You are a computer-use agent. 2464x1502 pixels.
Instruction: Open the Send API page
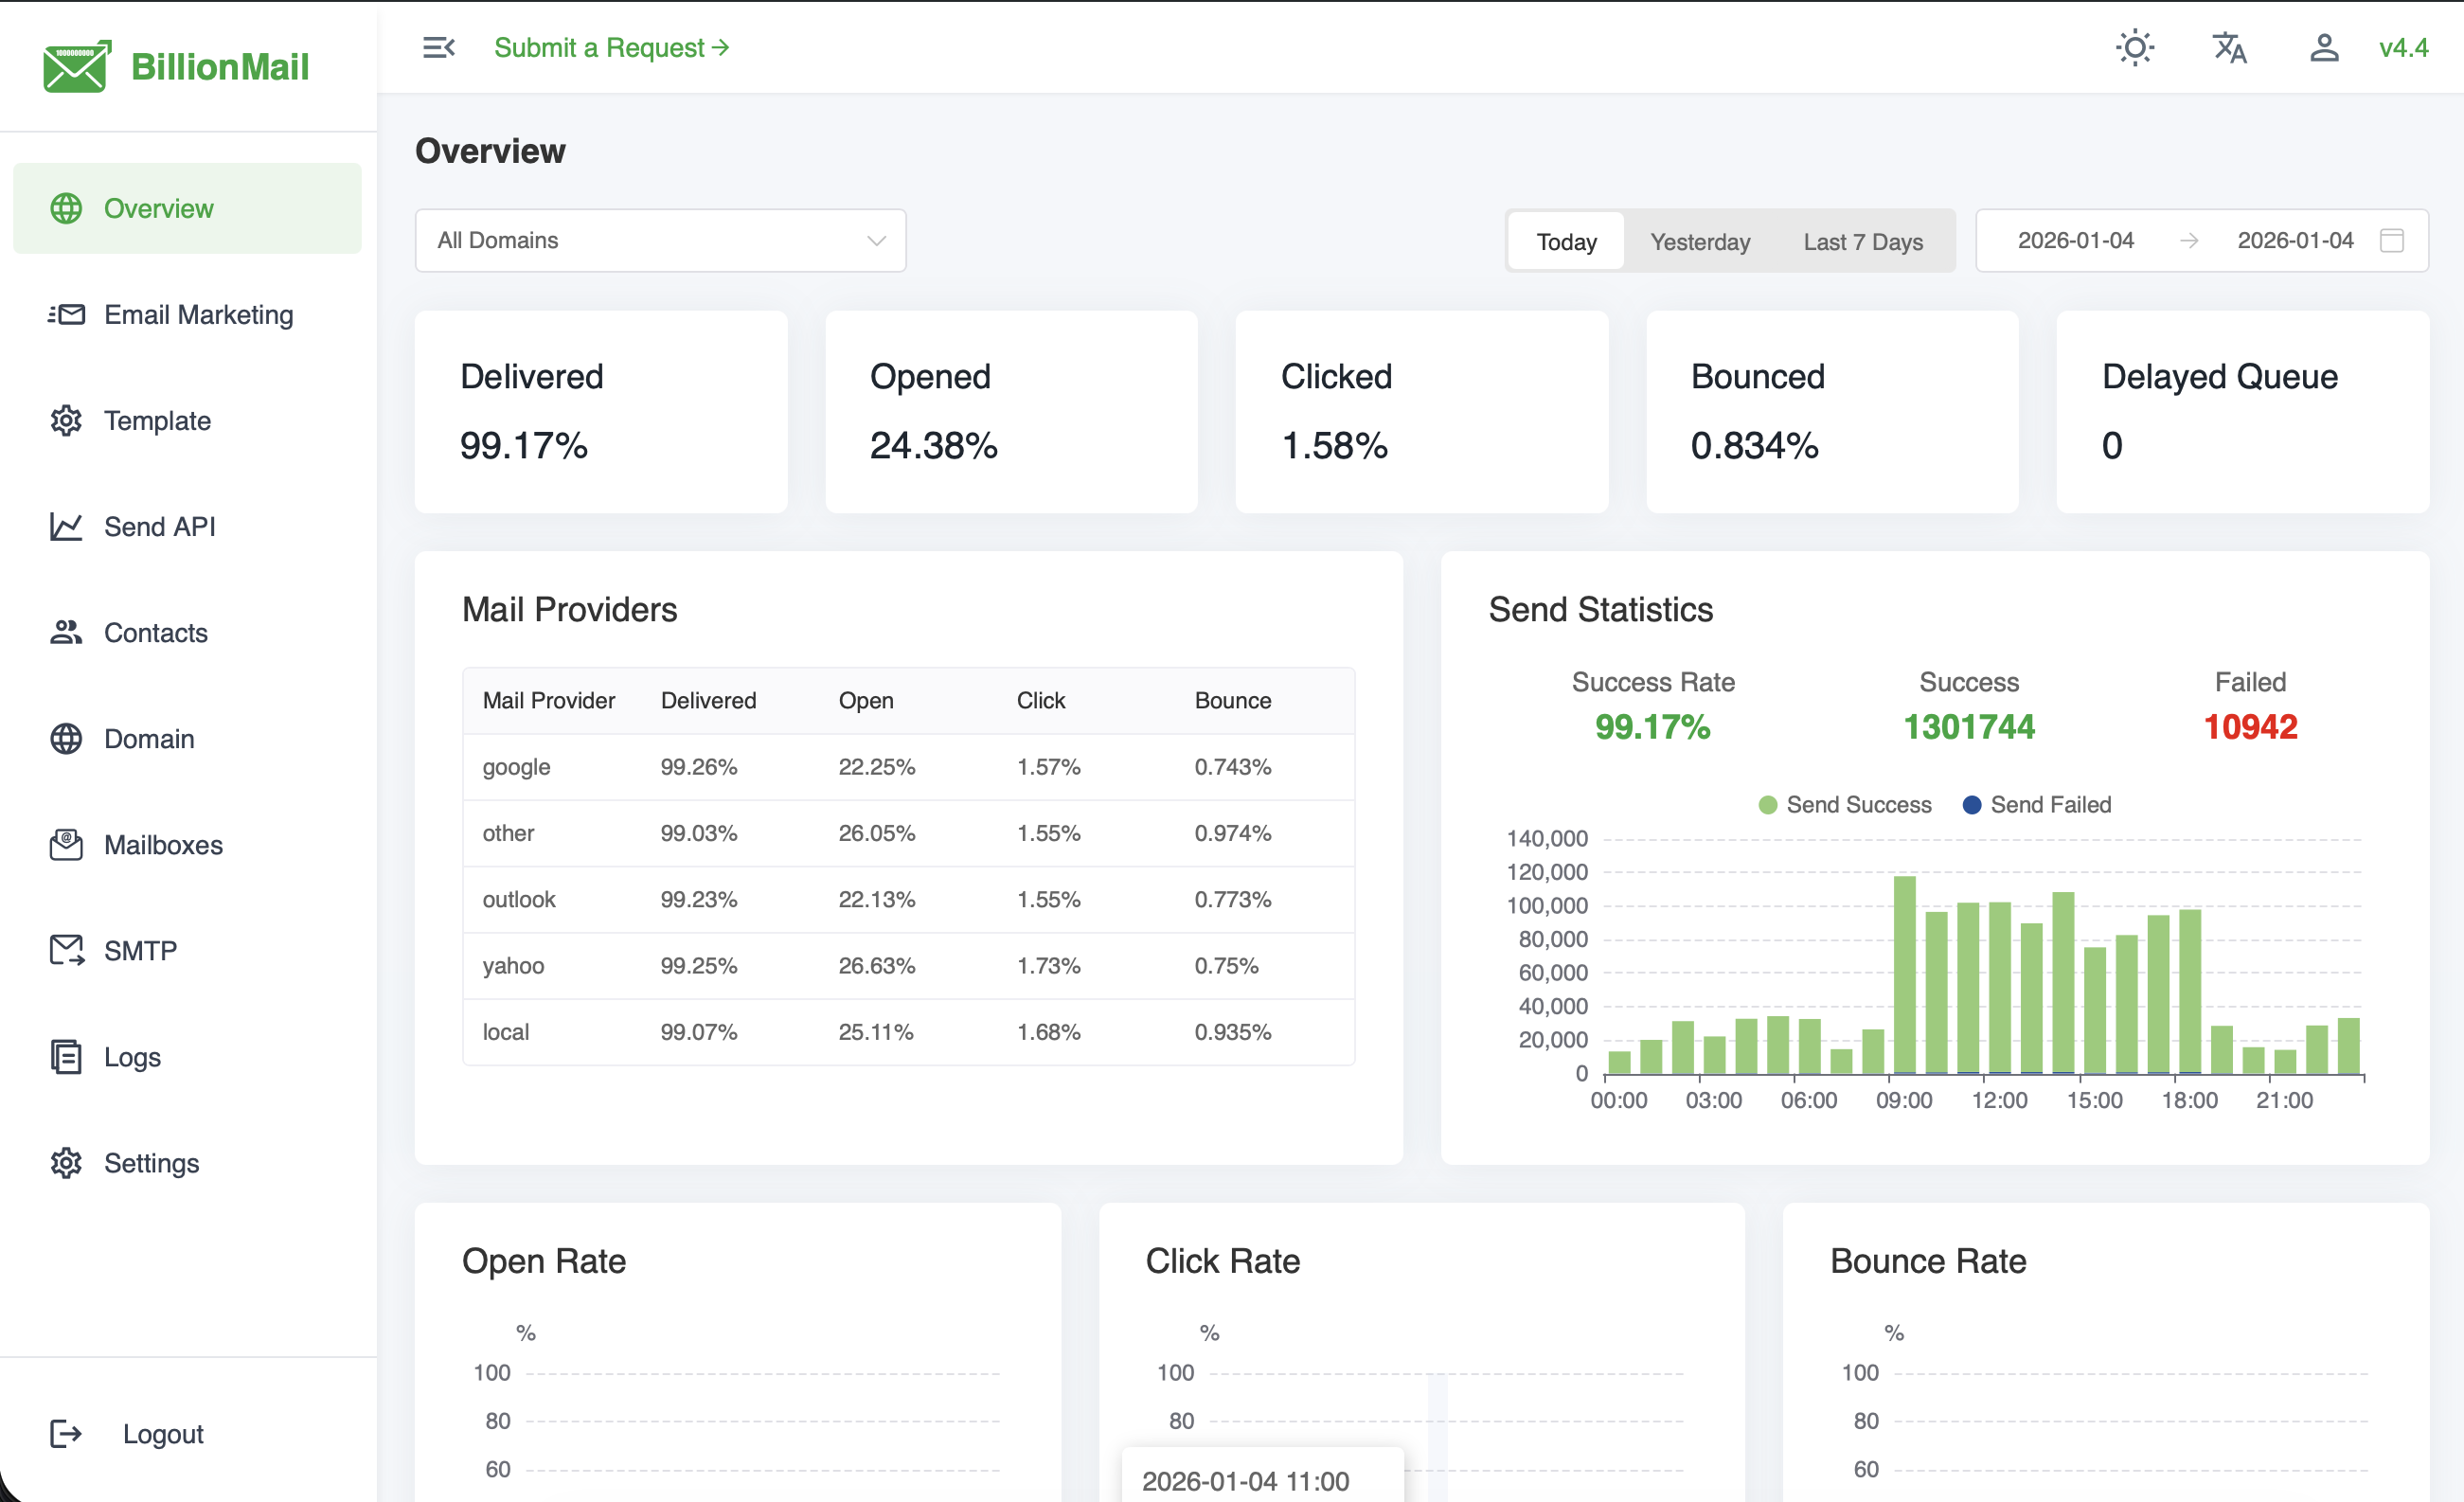(x=160, y=527)
